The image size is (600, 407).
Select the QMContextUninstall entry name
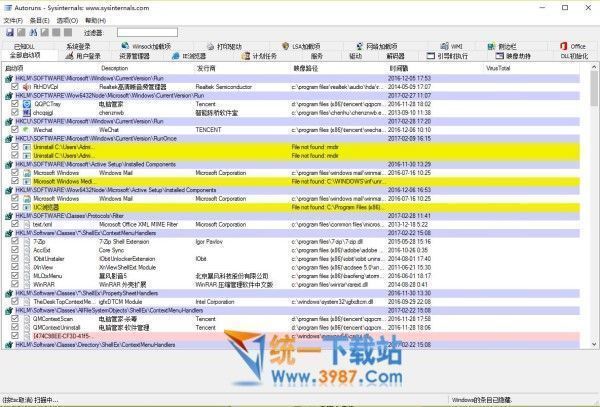tap(56, 327)
